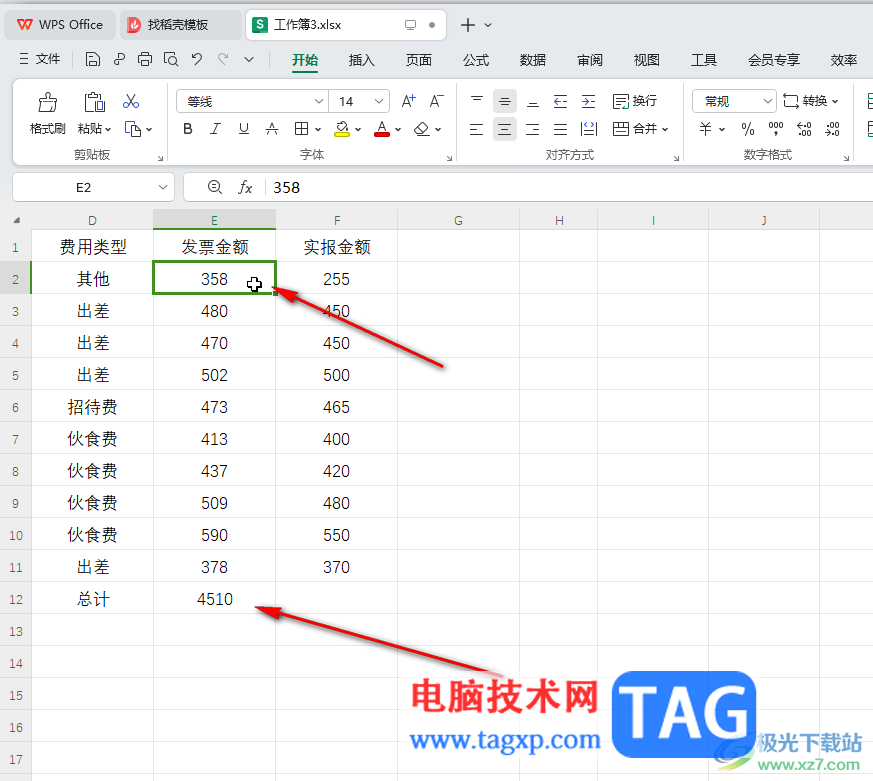This screenshot has height=781, width=873.
Task: Decrease indent of cell content
Action: click(x=560, y=101)
